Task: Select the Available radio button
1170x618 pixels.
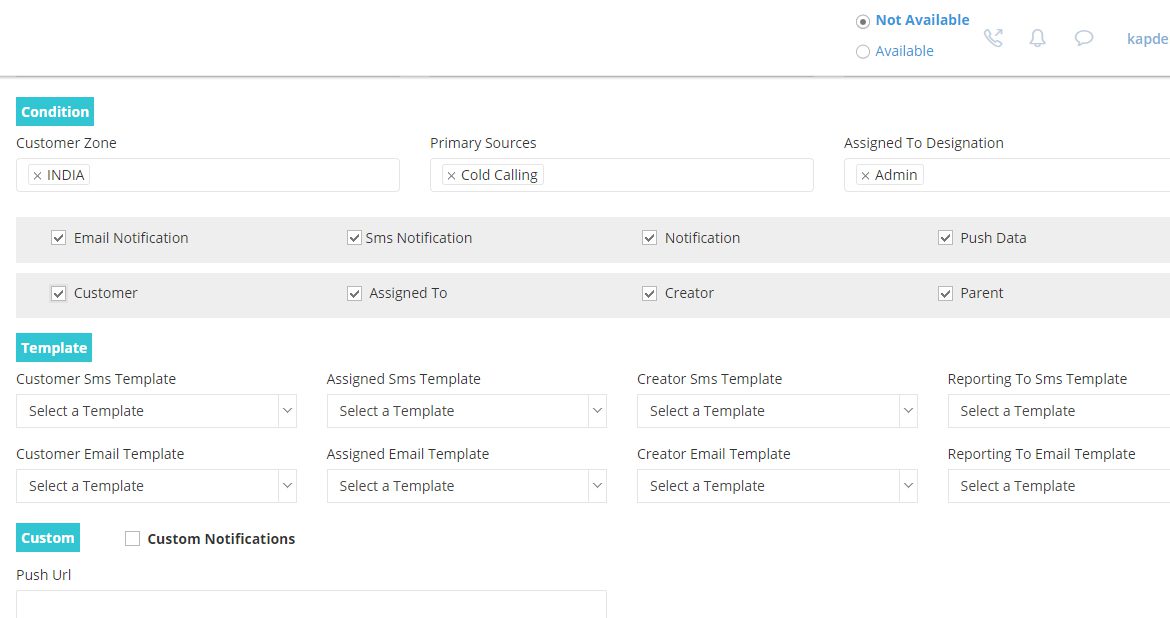Action: [x=863, y=52]
